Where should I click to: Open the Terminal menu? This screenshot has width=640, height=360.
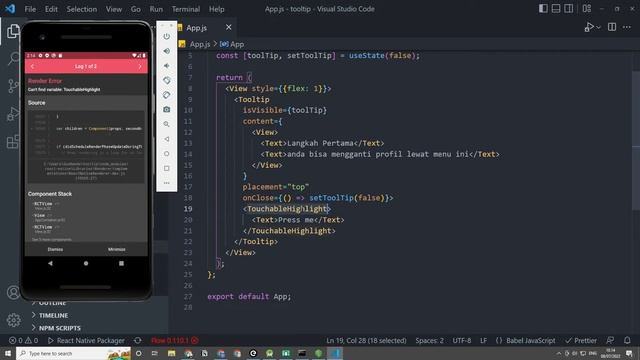click(x=186, y=9)
